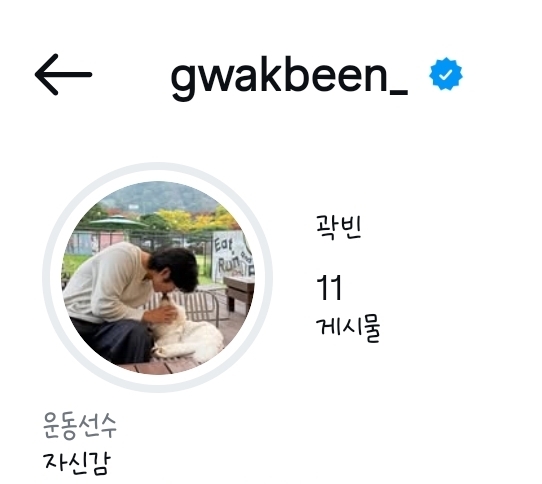
Task: Tap the post count number 11
Action: [x=329, y=288]
